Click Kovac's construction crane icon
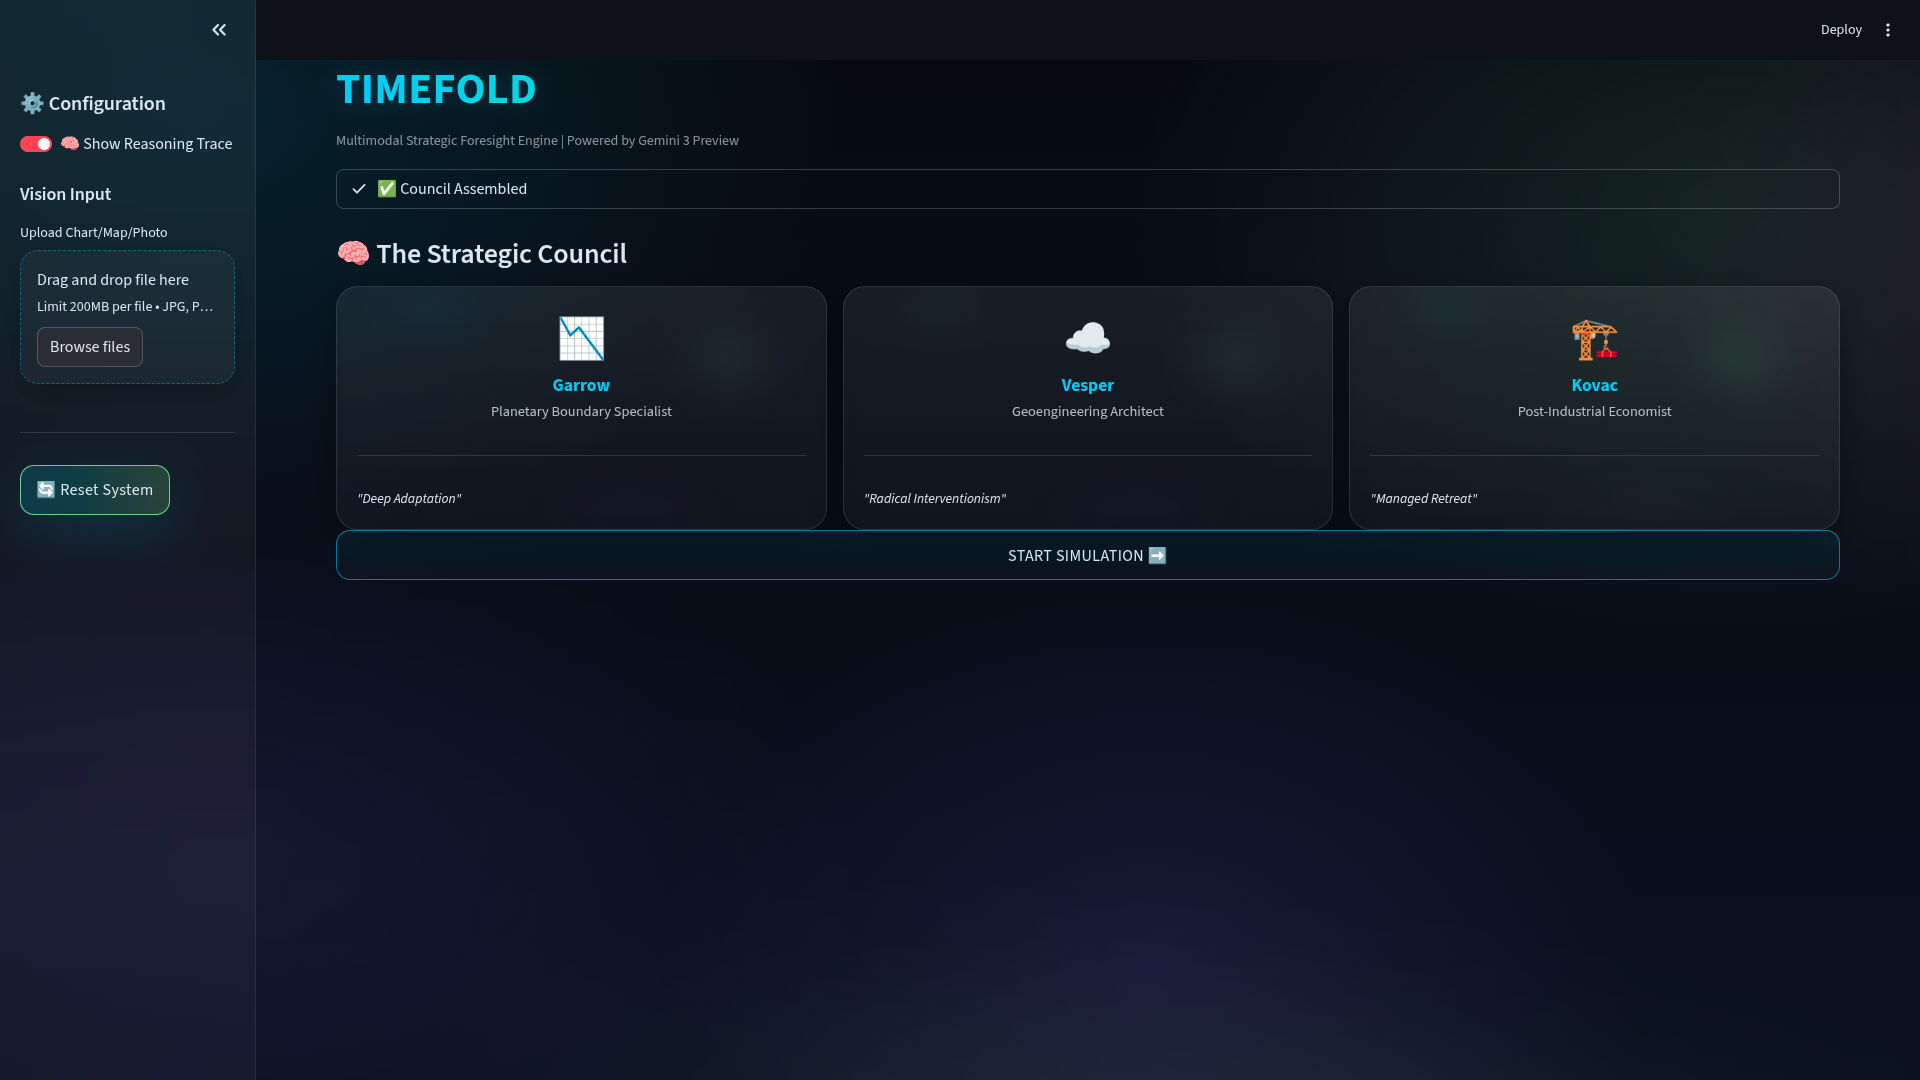The image size is (1920, 1080). coord(1594,339)
